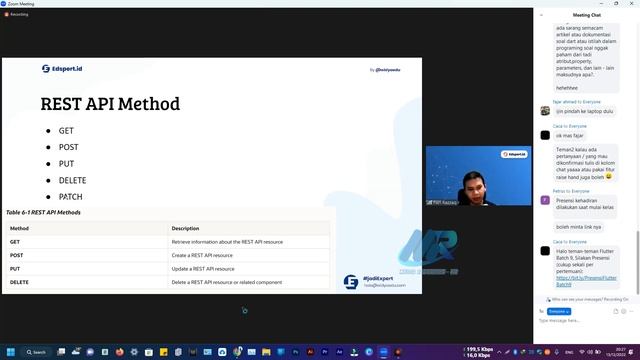Click the 'boleh minta link nya' message

578,227
